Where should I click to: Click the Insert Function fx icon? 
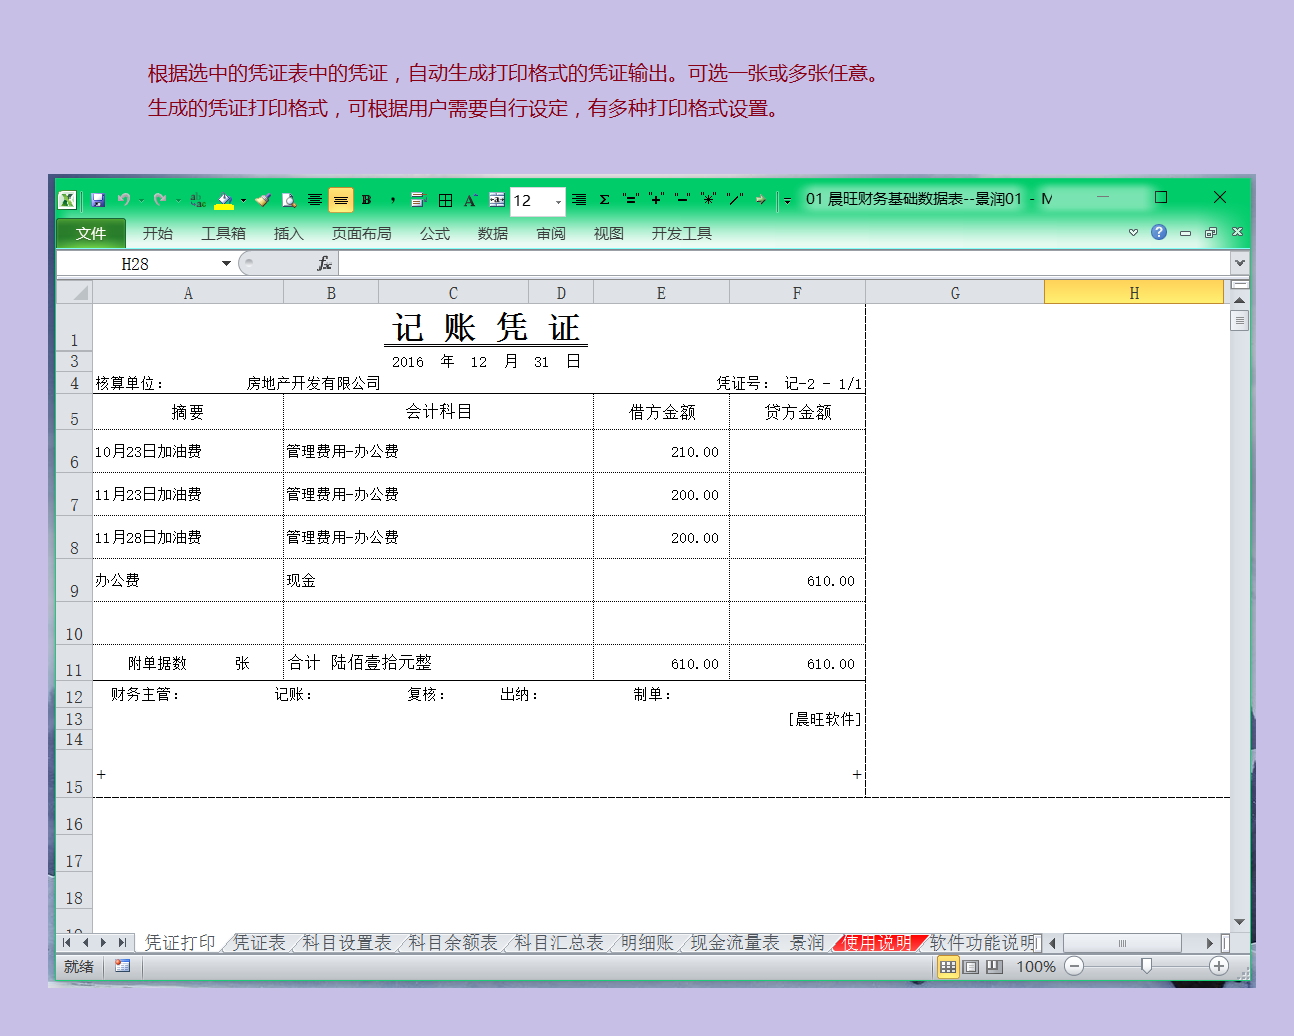[x=324, y=263]
